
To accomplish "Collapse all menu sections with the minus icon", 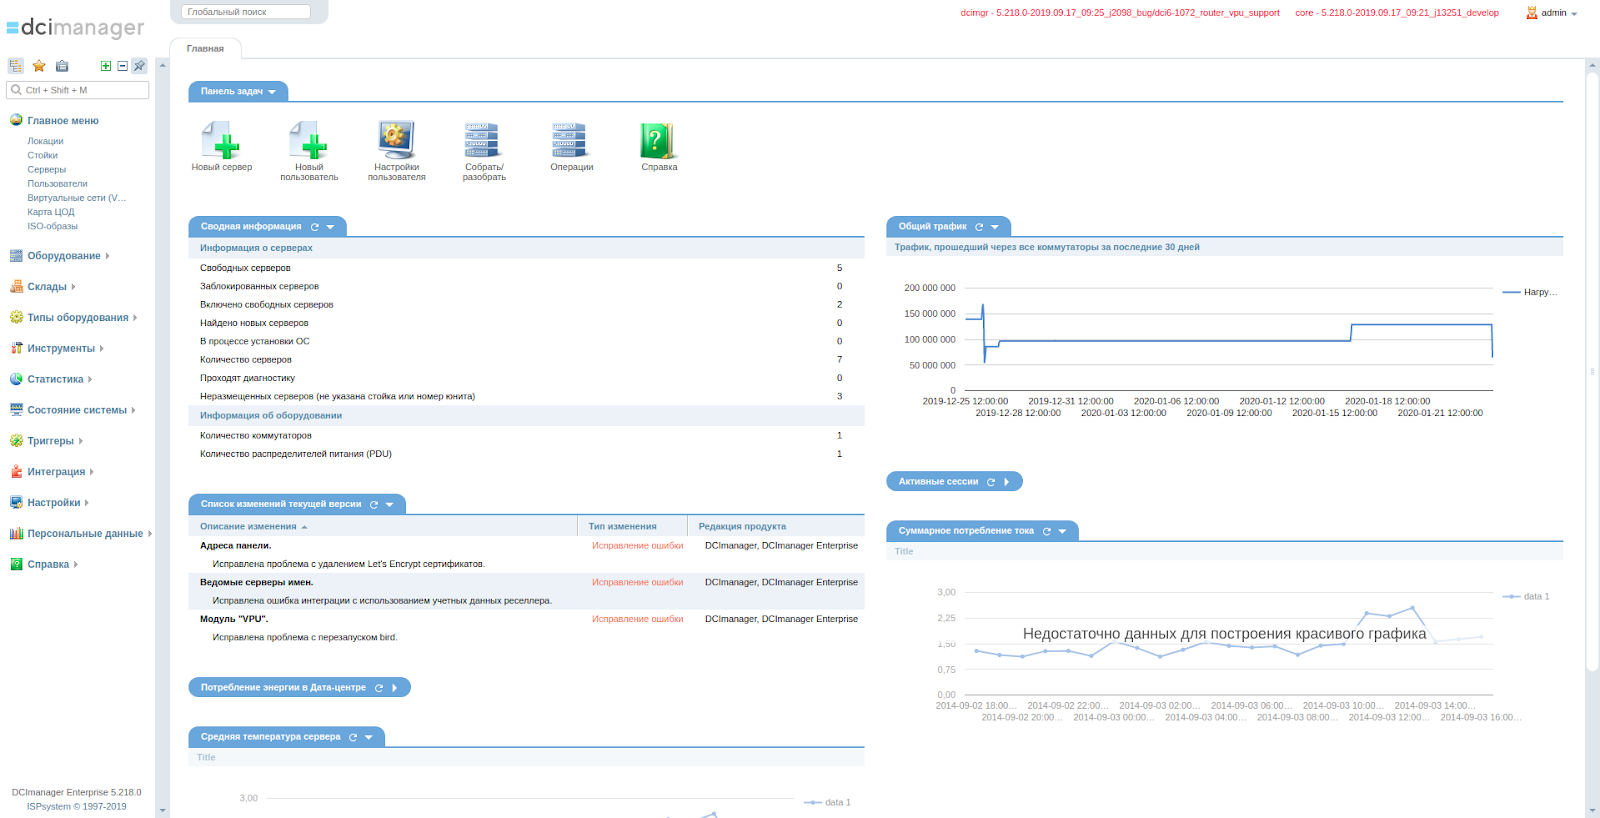I will 122,66.
